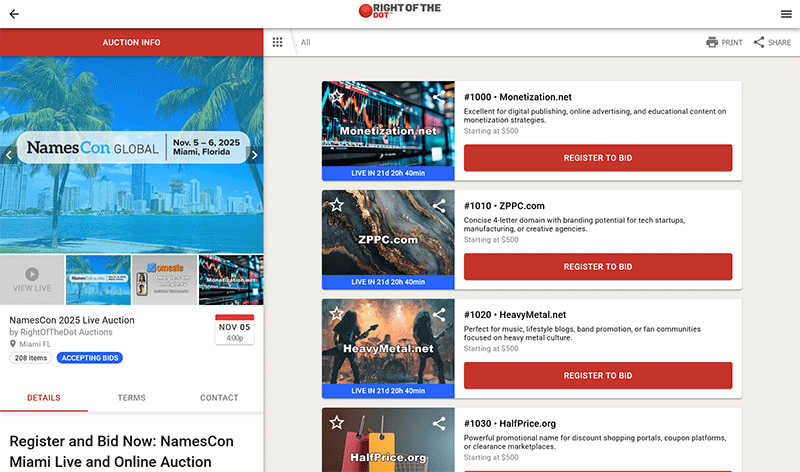This screenshot has width=800, height=472.
Task: Show previous banner image with left chevron
Action: click(x=9, y=155)
